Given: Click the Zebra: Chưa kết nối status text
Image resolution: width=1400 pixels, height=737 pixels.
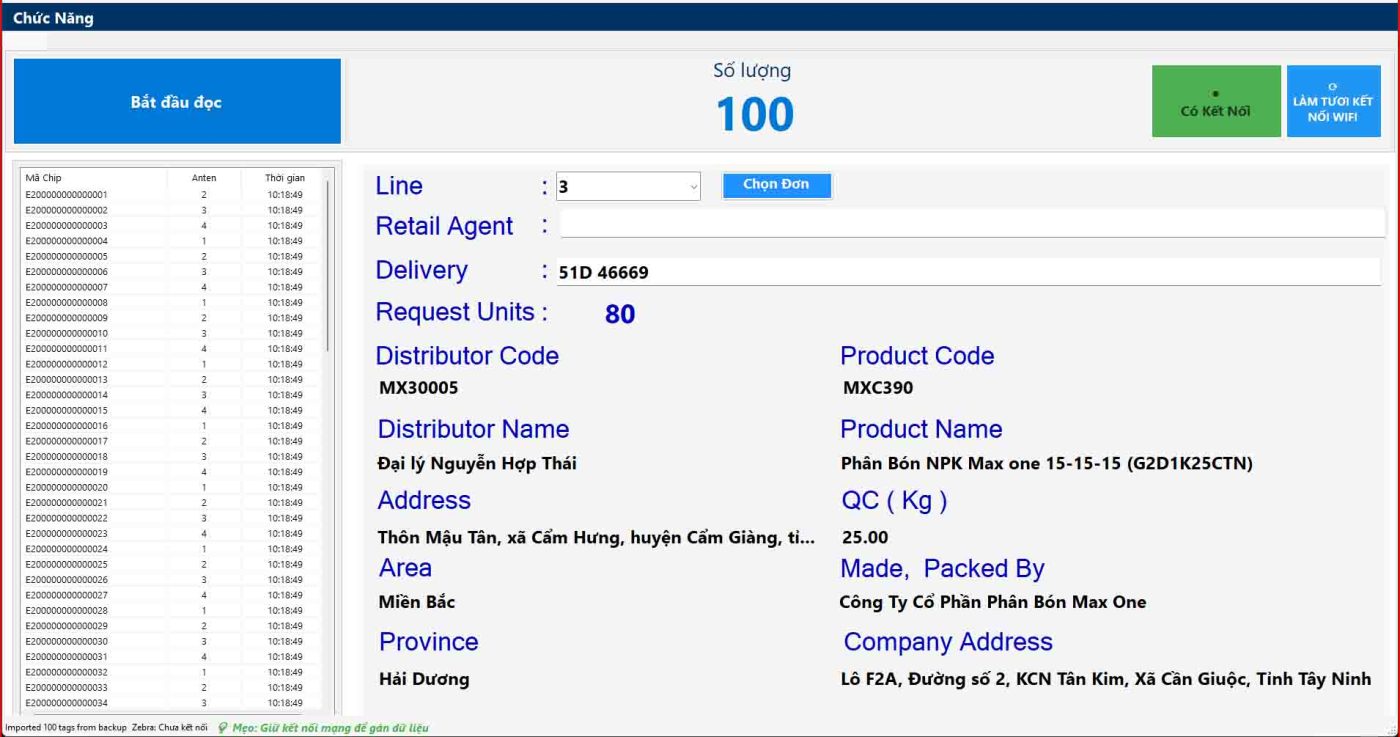Looking at the screenshot, I should [x=170, y=728].
